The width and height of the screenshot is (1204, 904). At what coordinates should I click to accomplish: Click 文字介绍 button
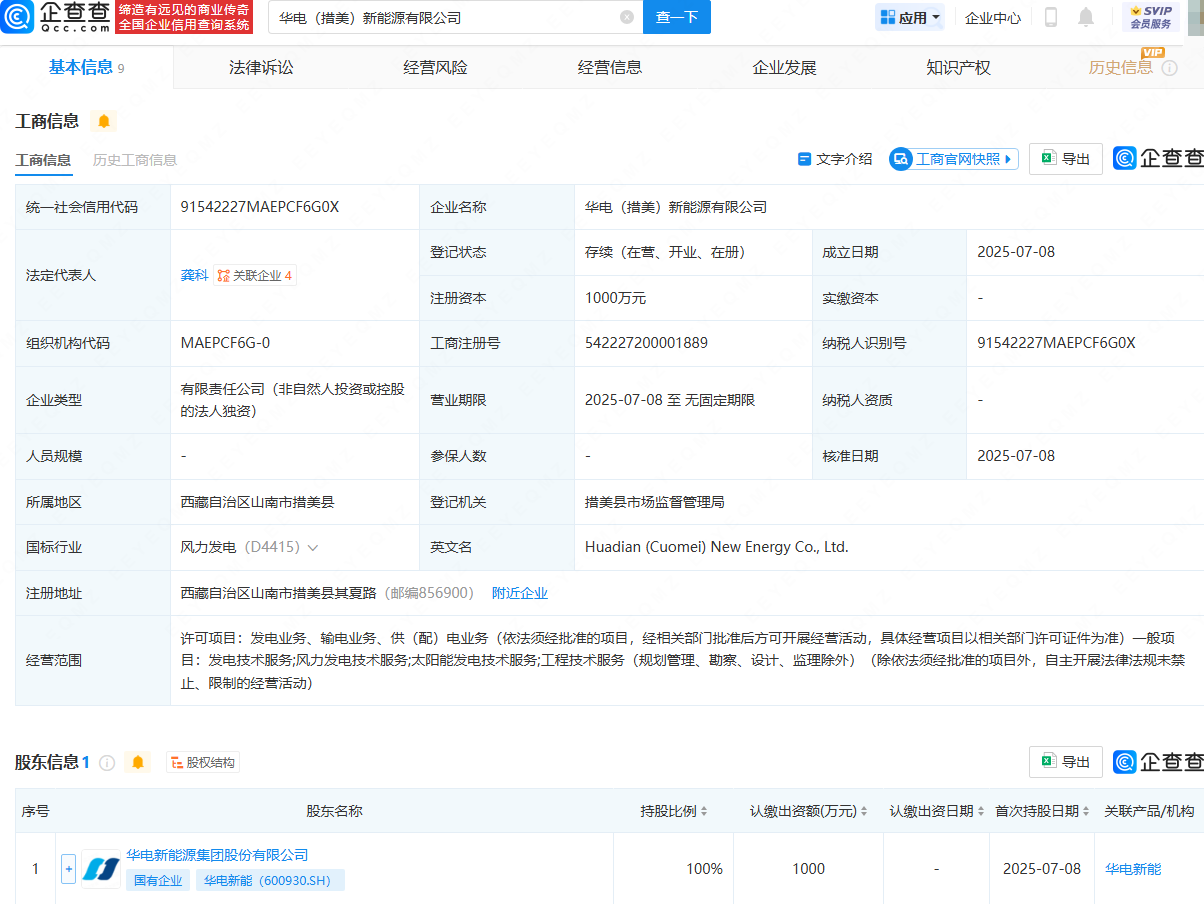835,159
